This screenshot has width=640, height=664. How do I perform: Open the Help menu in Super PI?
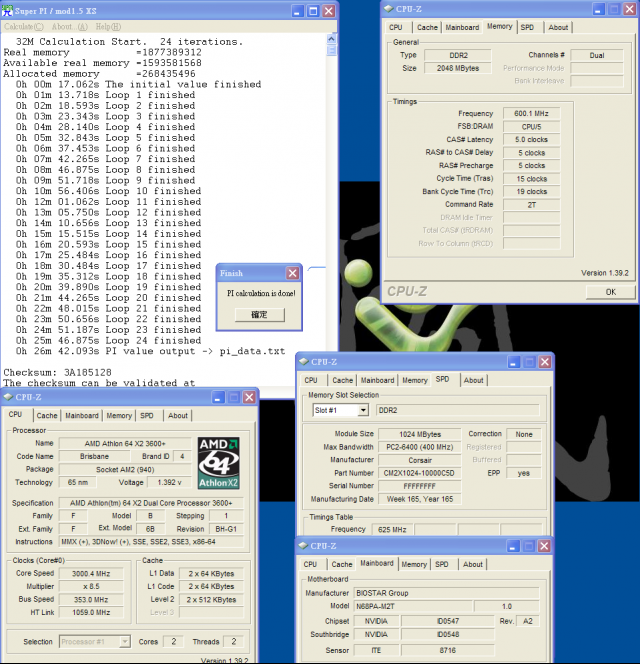(108, 27)
